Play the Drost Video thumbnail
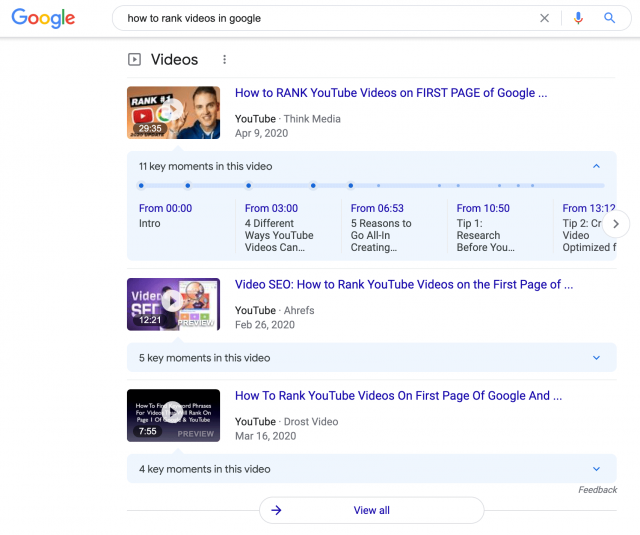 click(x=173, y=415)
